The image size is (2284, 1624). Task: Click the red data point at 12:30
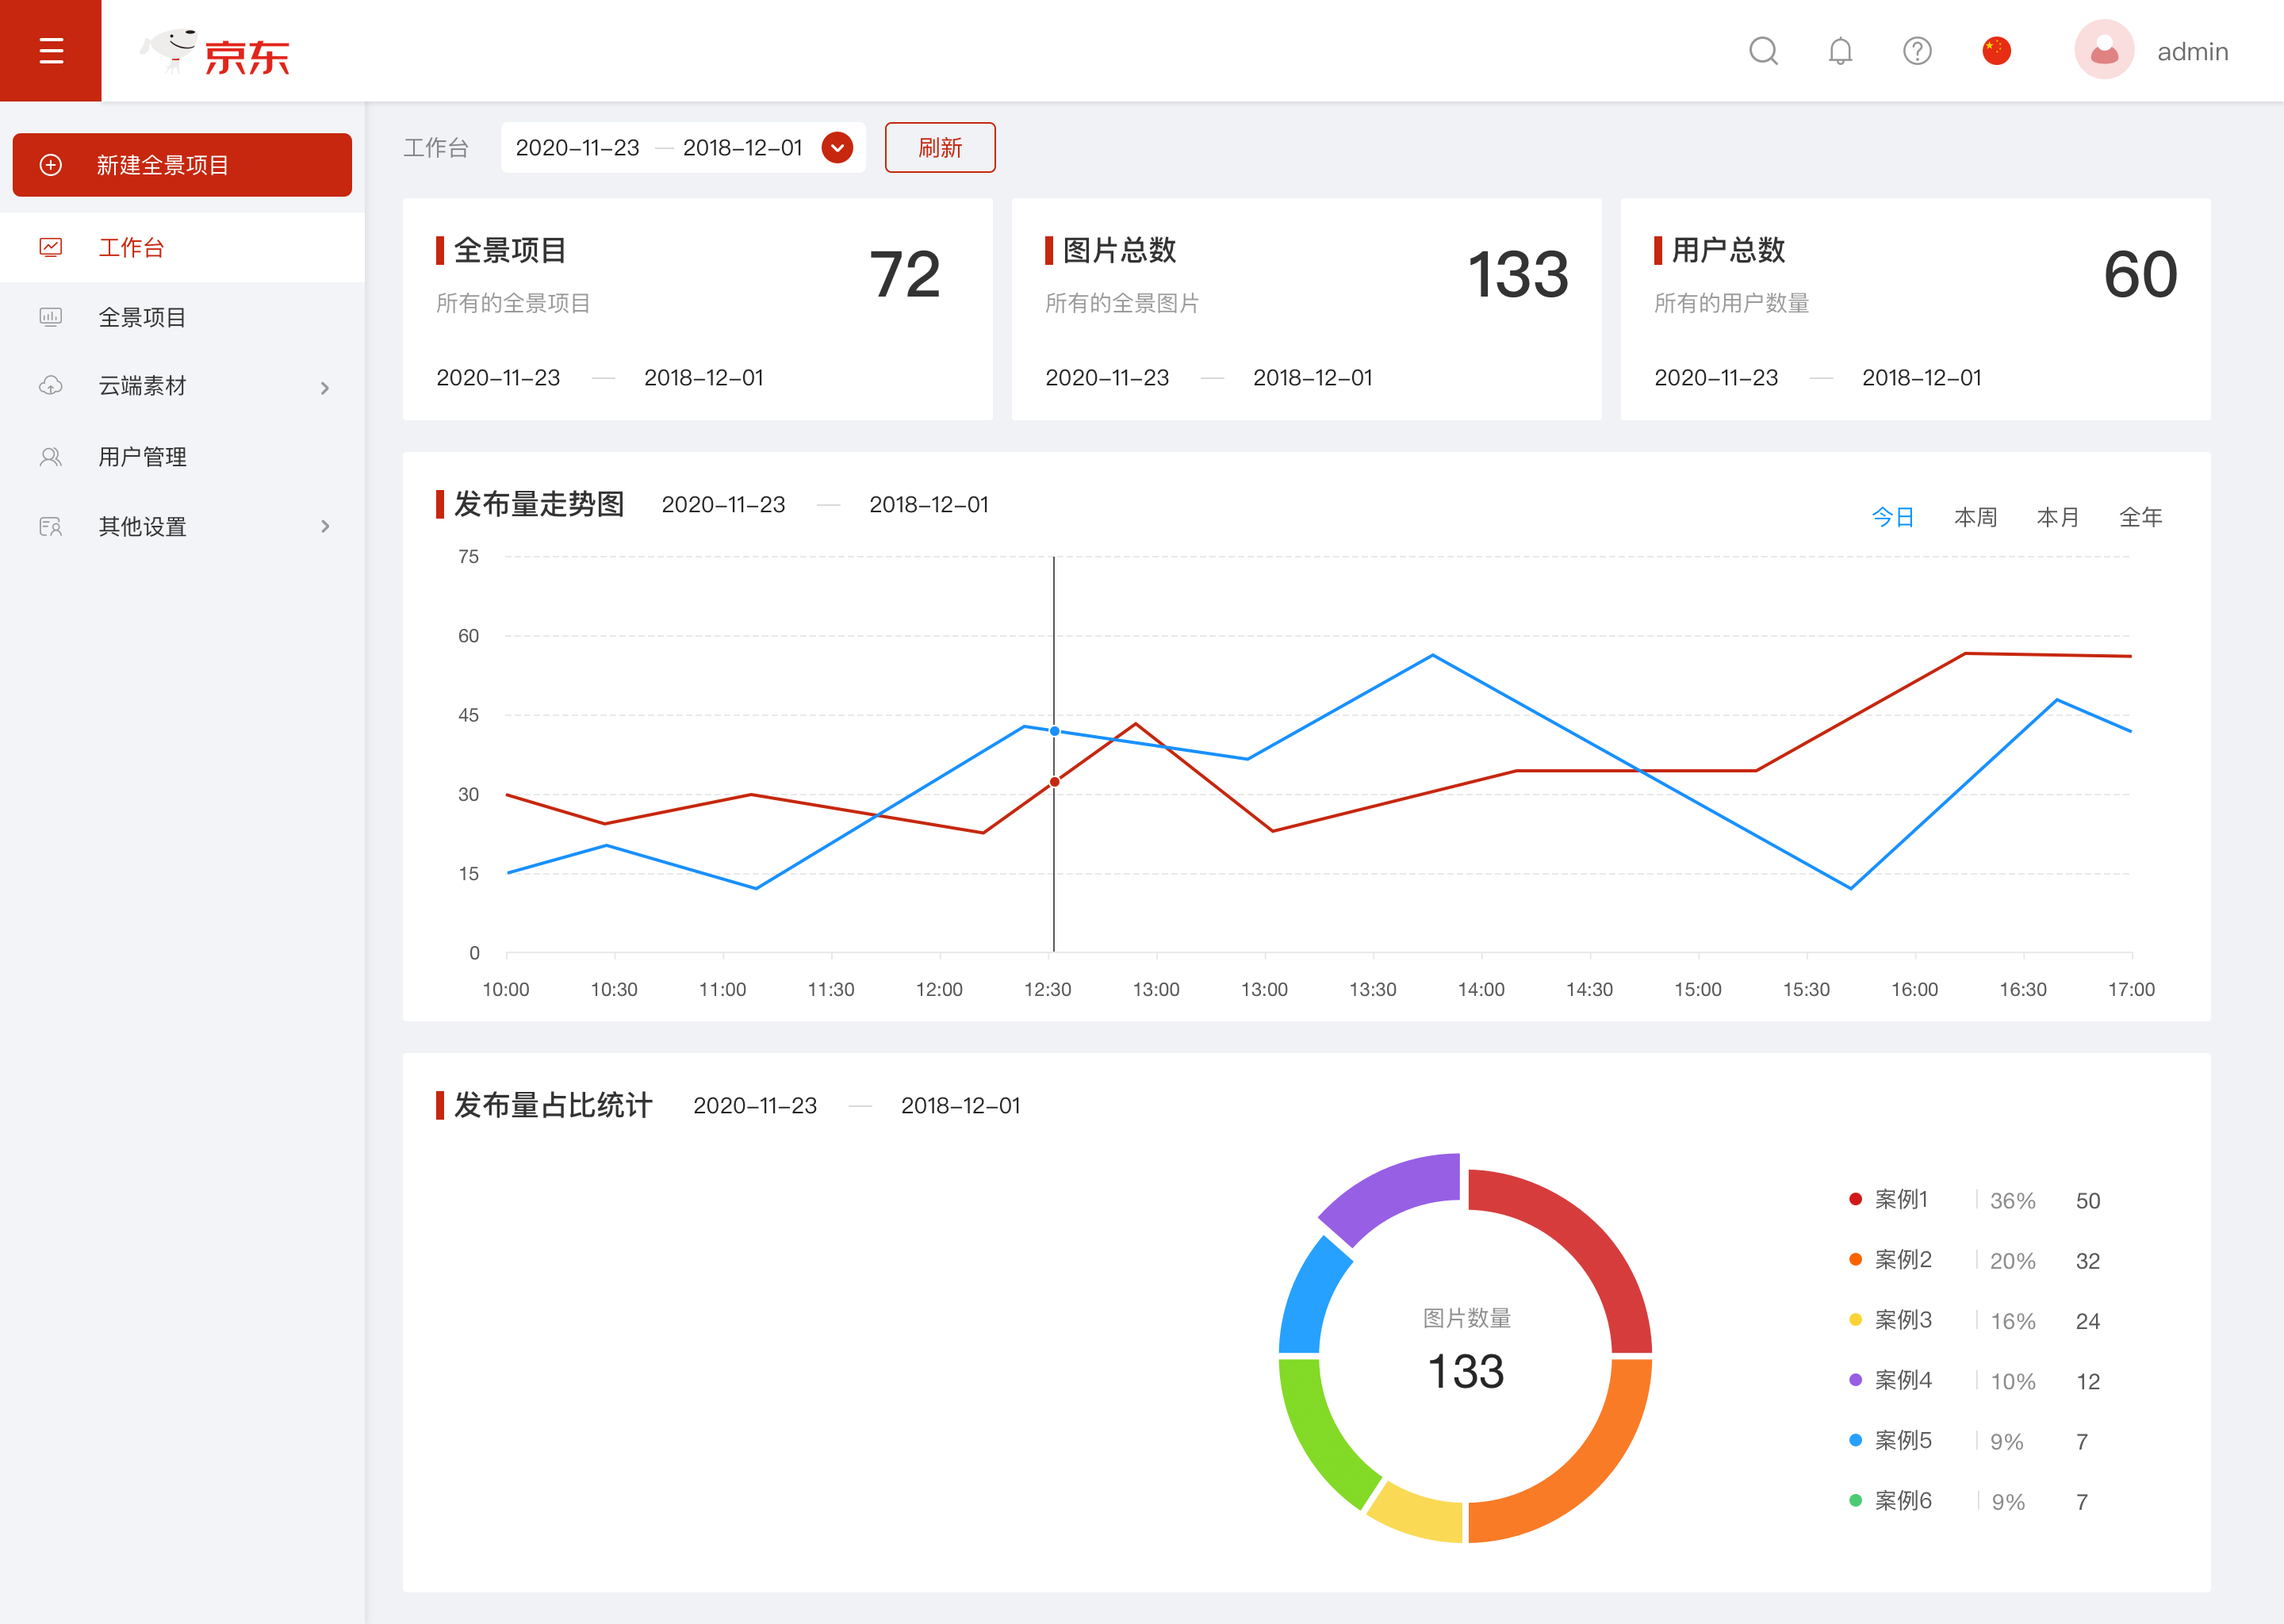(x=1054, y=782)
